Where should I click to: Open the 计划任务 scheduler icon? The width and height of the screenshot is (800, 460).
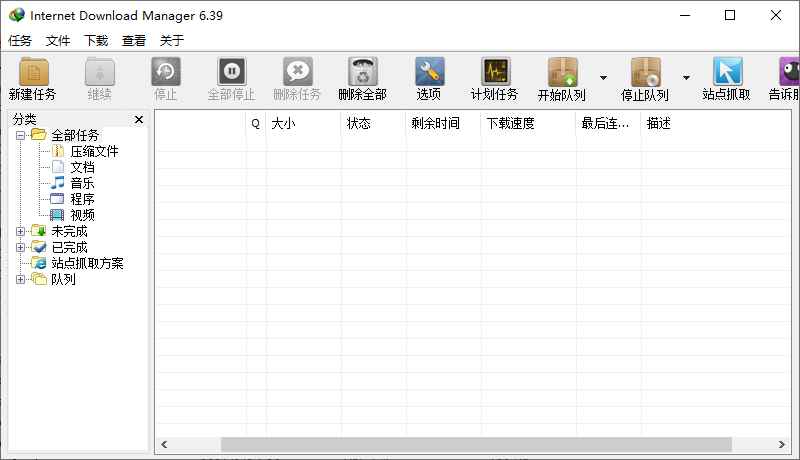click(495, 72)
